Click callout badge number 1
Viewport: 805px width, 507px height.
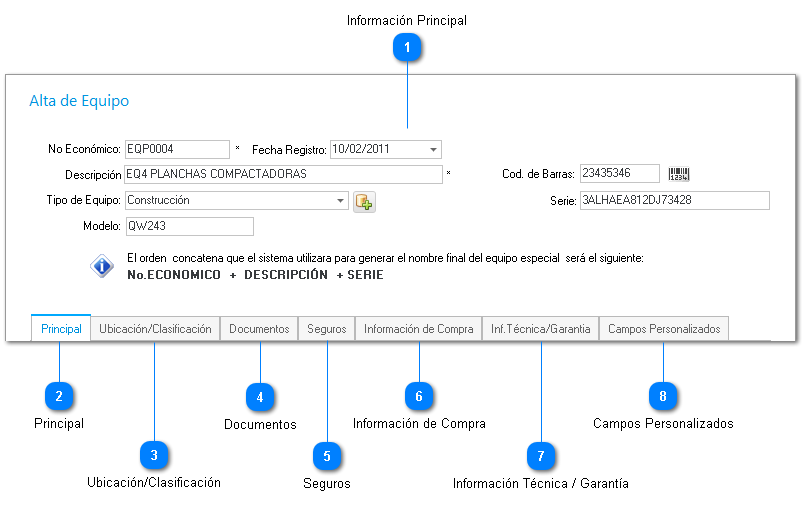[407, 47]
